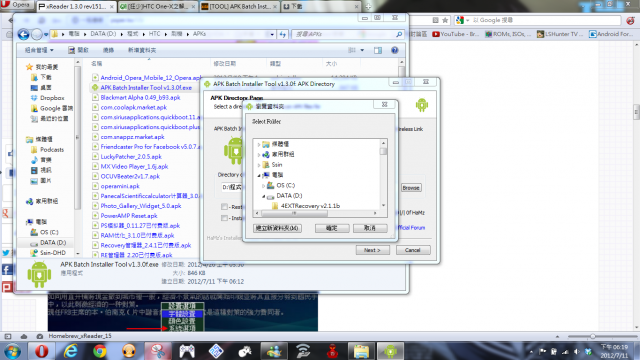Select DATA (D:) in Explorer sidebar

click(x=53, y=242)
